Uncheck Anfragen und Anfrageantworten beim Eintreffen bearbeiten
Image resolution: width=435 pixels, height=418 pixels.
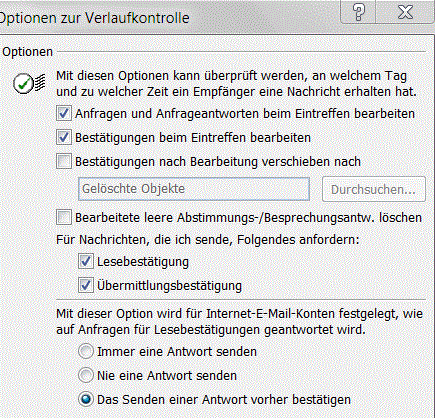coord(64,113)
